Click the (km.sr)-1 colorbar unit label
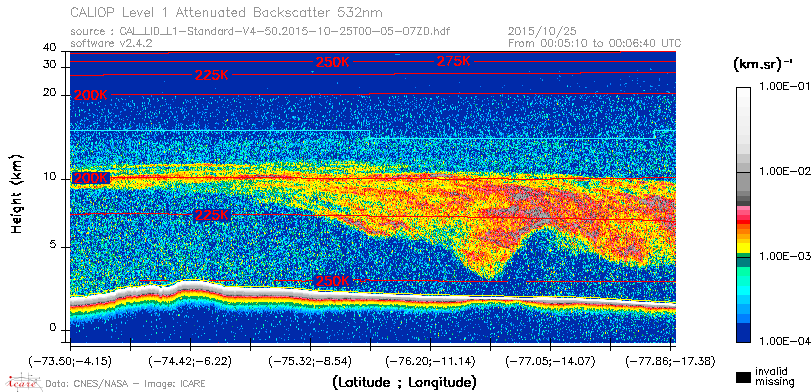The height and width of the screenshot is (392, 811). tap(762, 64)
